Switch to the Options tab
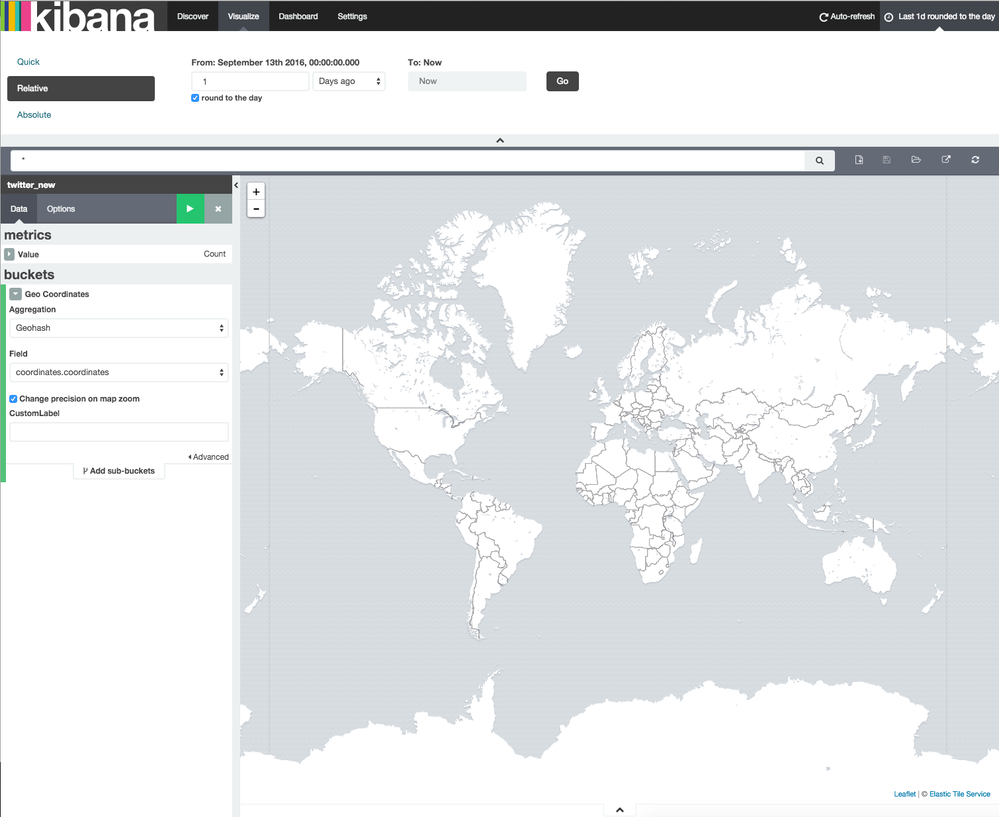This screenshot has height=817, width=999. pos(60,209)
